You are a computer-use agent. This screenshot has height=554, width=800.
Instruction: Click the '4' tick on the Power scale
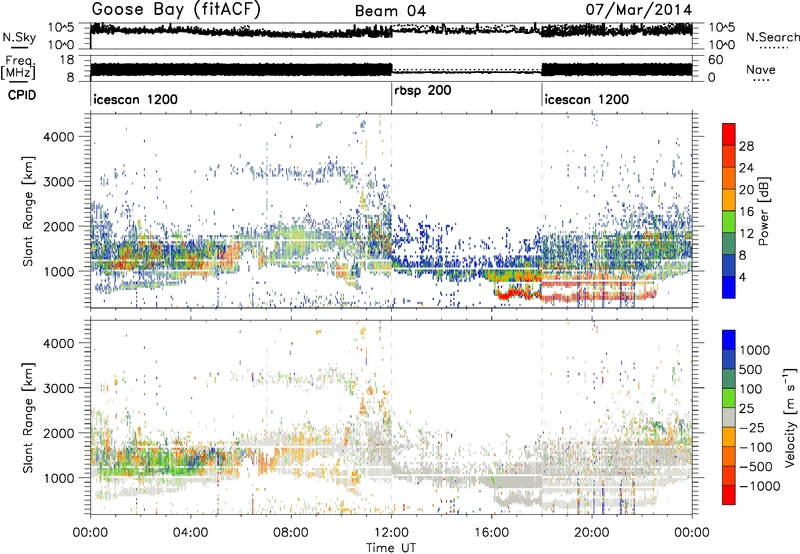[742, 277]
